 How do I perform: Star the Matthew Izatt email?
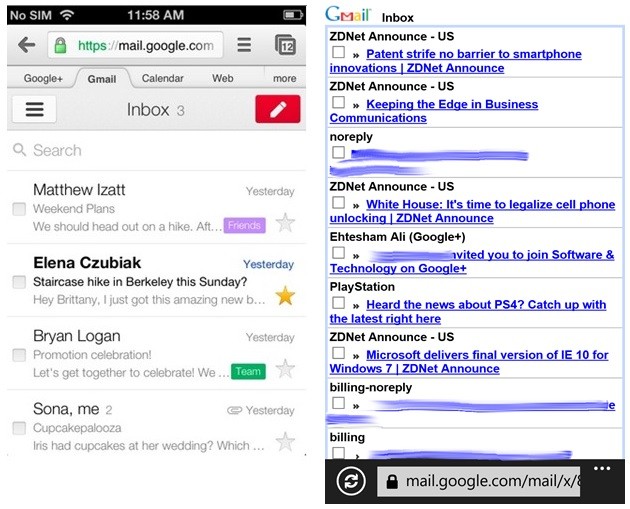(x=285, y=223)
